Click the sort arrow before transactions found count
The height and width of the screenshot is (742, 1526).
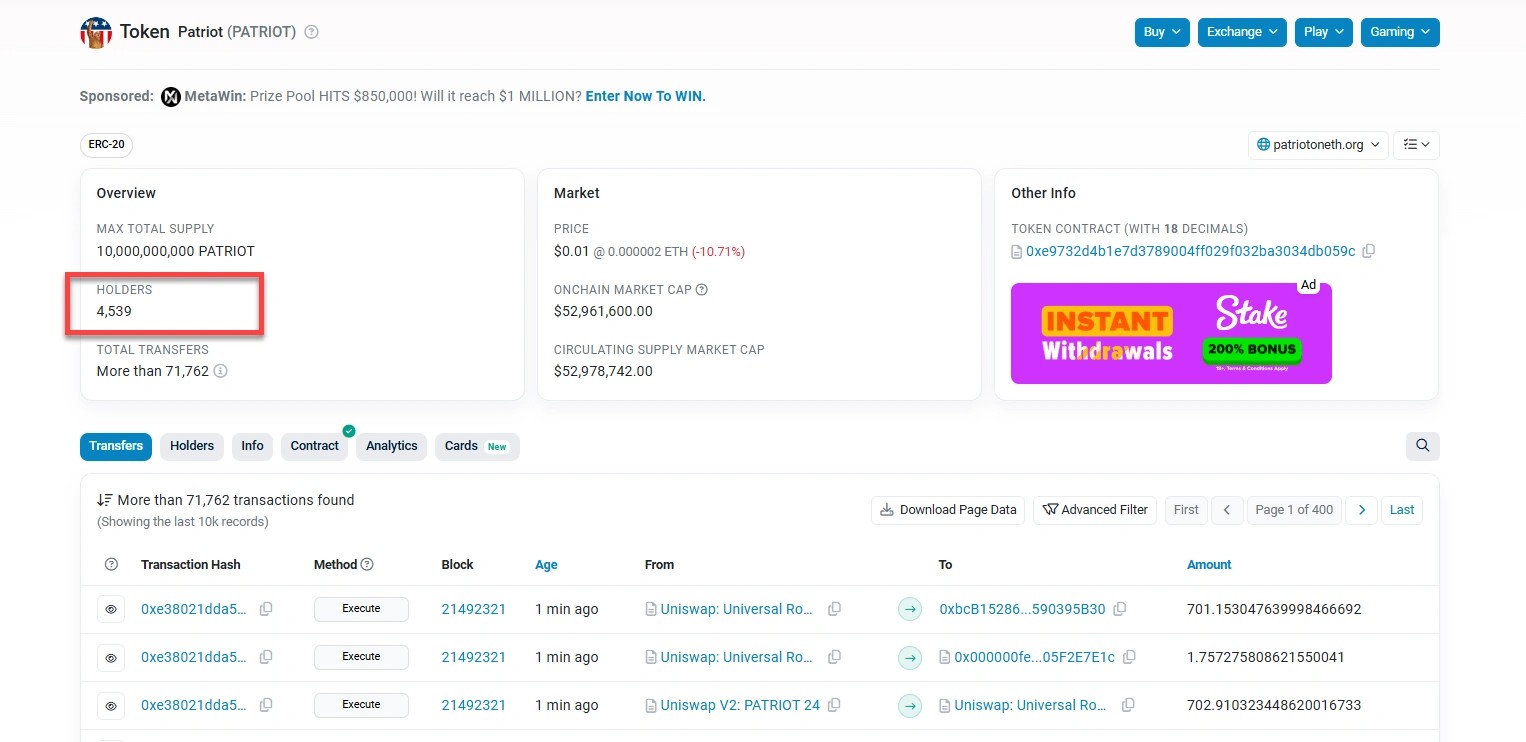[x=104, y=498]
